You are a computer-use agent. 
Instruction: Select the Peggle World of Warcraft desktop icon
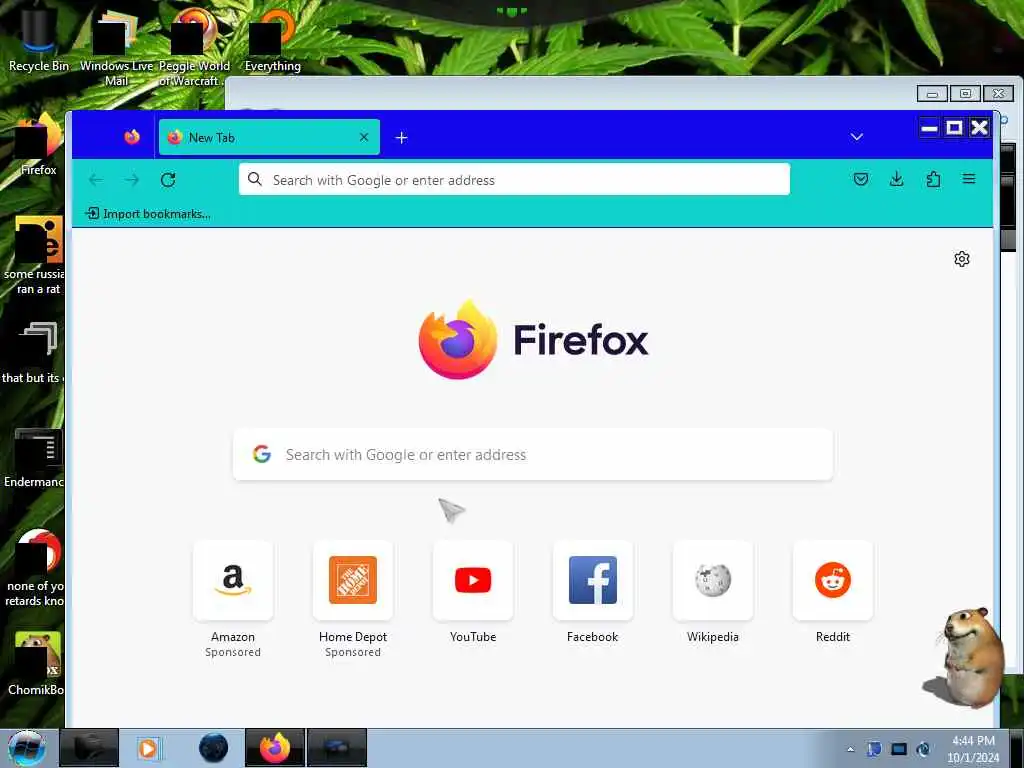click(x=194, y=49)
